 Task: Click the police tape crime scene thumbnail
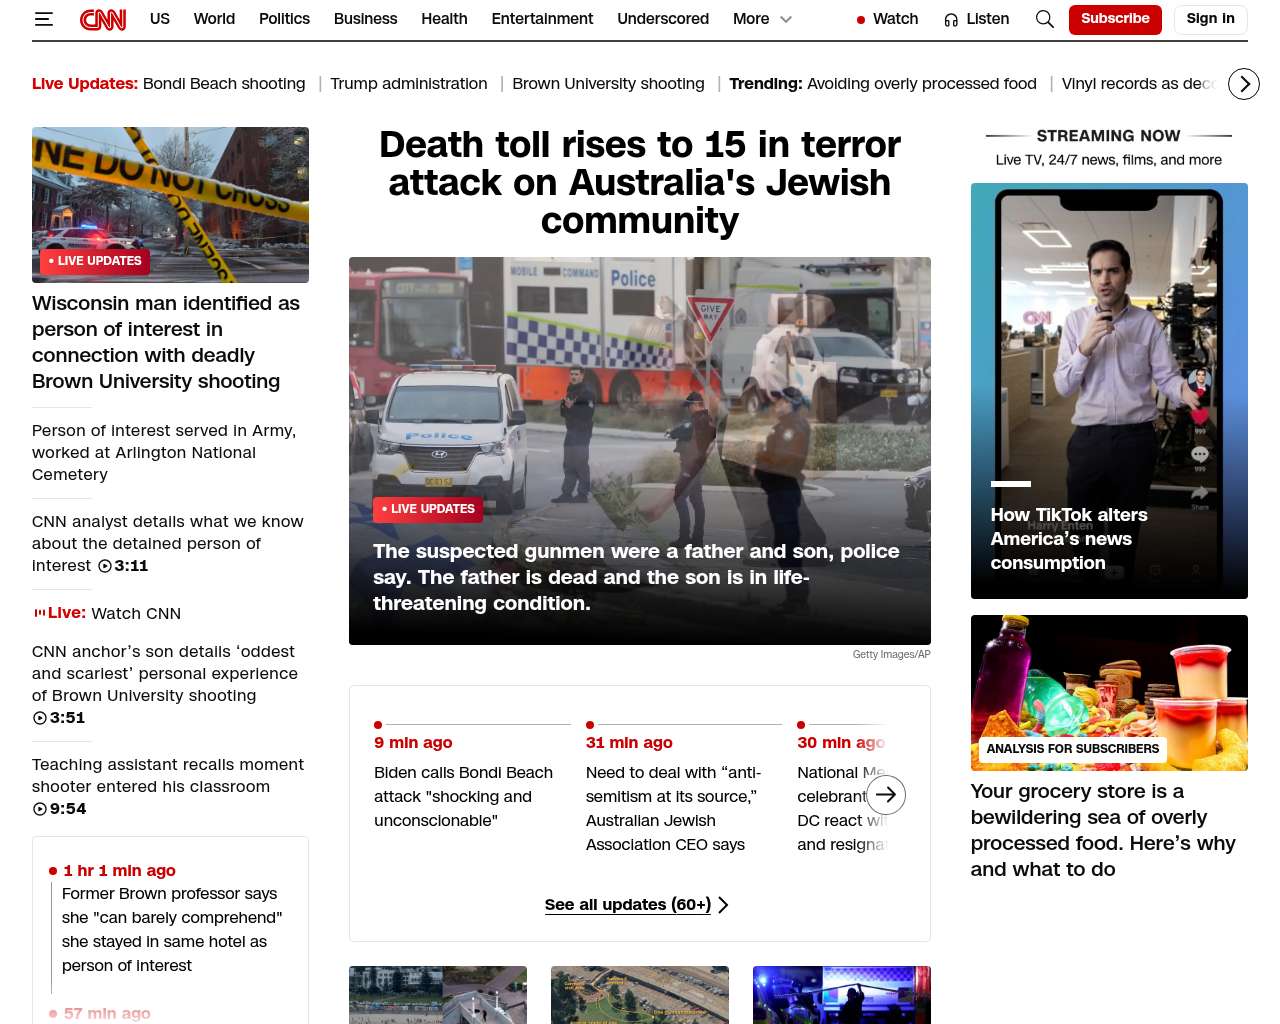coord(170,205)
